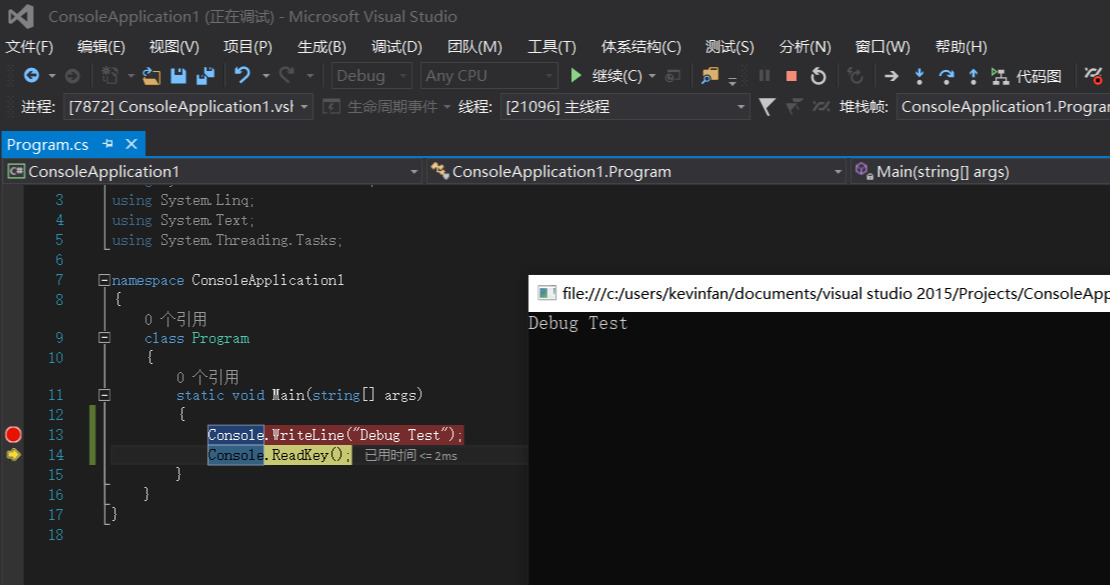Select the Step Over debug icon
The height and width of the screenshot is (585, 1110).
tap(947, 75)
